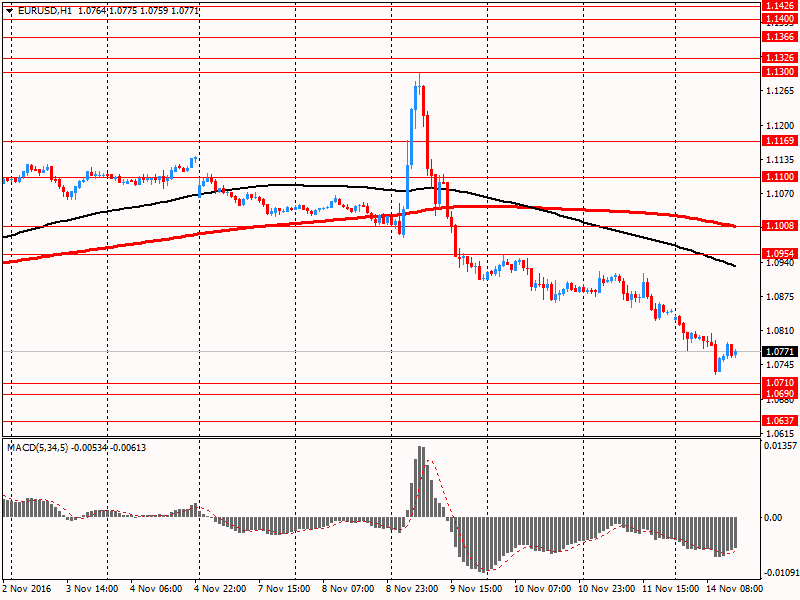Select the 1.0745 price scale value
Viewport: 800px width, 600px height.
click(780, 364)
